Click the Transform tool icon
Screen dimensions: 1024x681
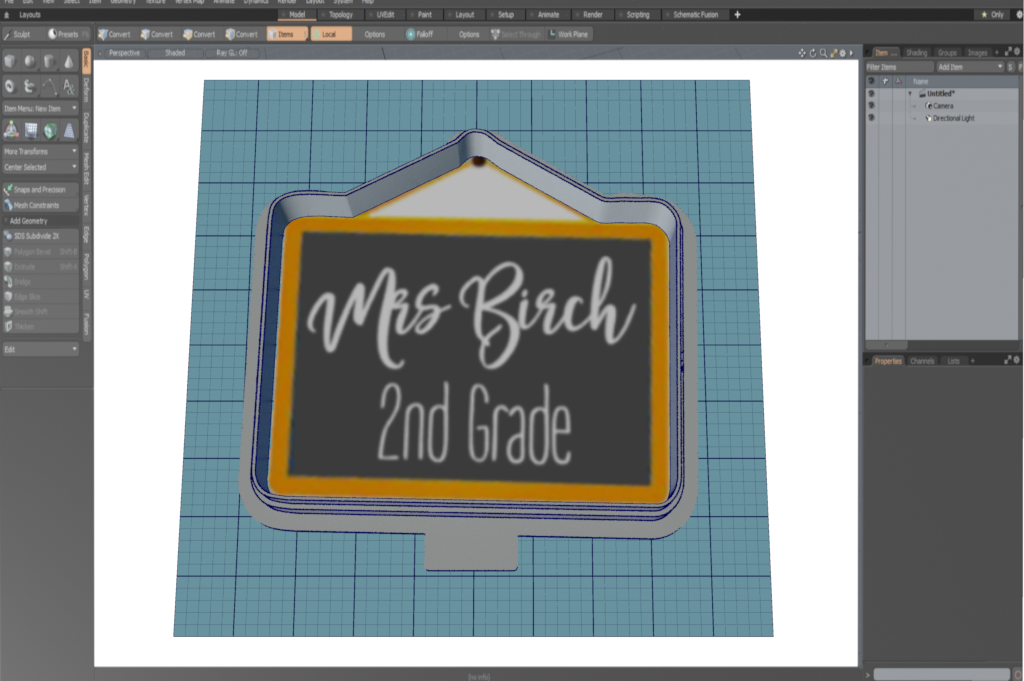(x=11, y=129)
